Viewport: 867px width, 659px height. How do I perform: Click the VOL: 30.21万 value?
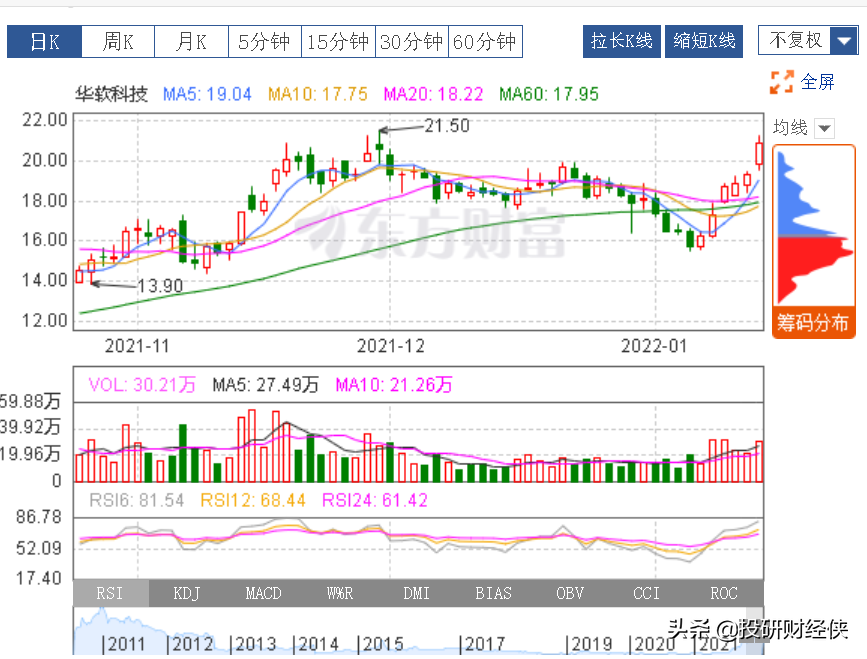coord(142,385)
